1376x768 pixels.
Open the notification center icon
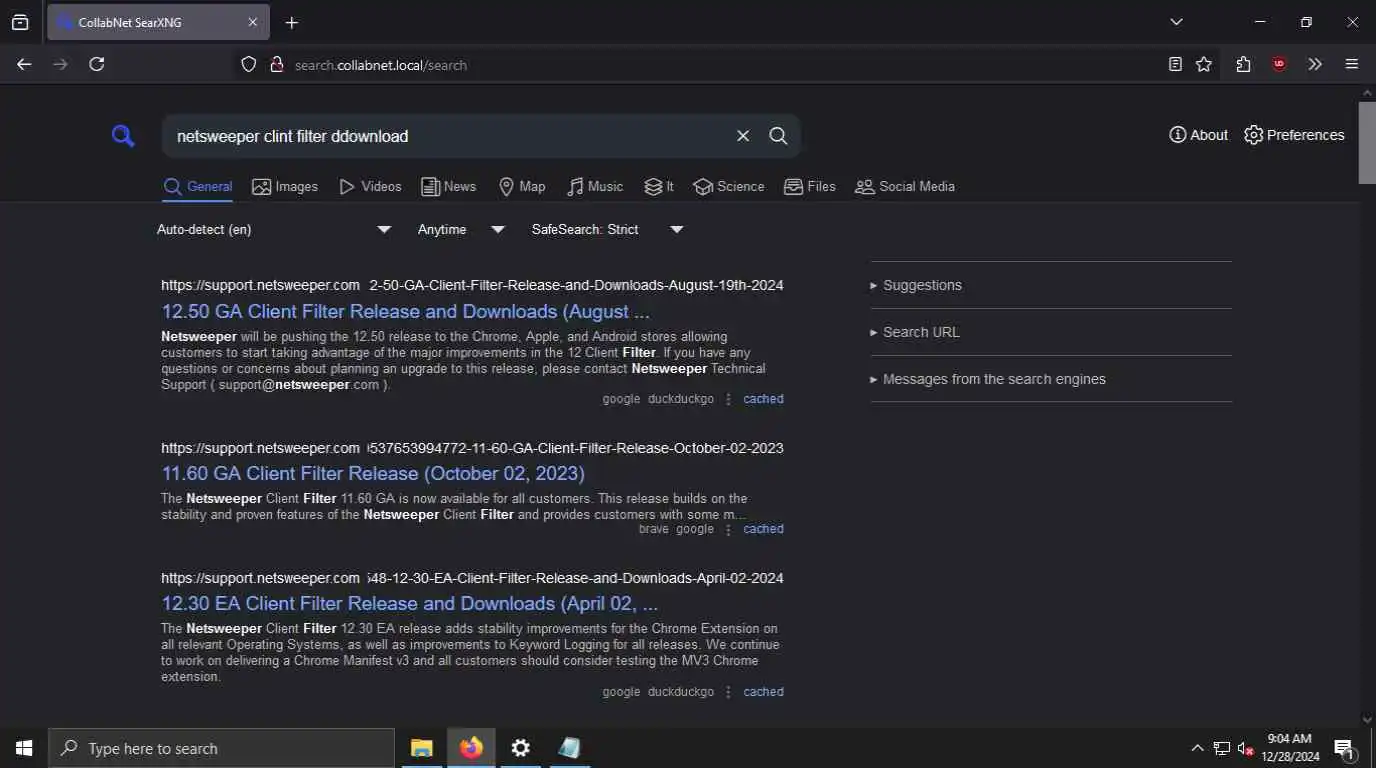pyautogui.click(x=1344, y=748)
